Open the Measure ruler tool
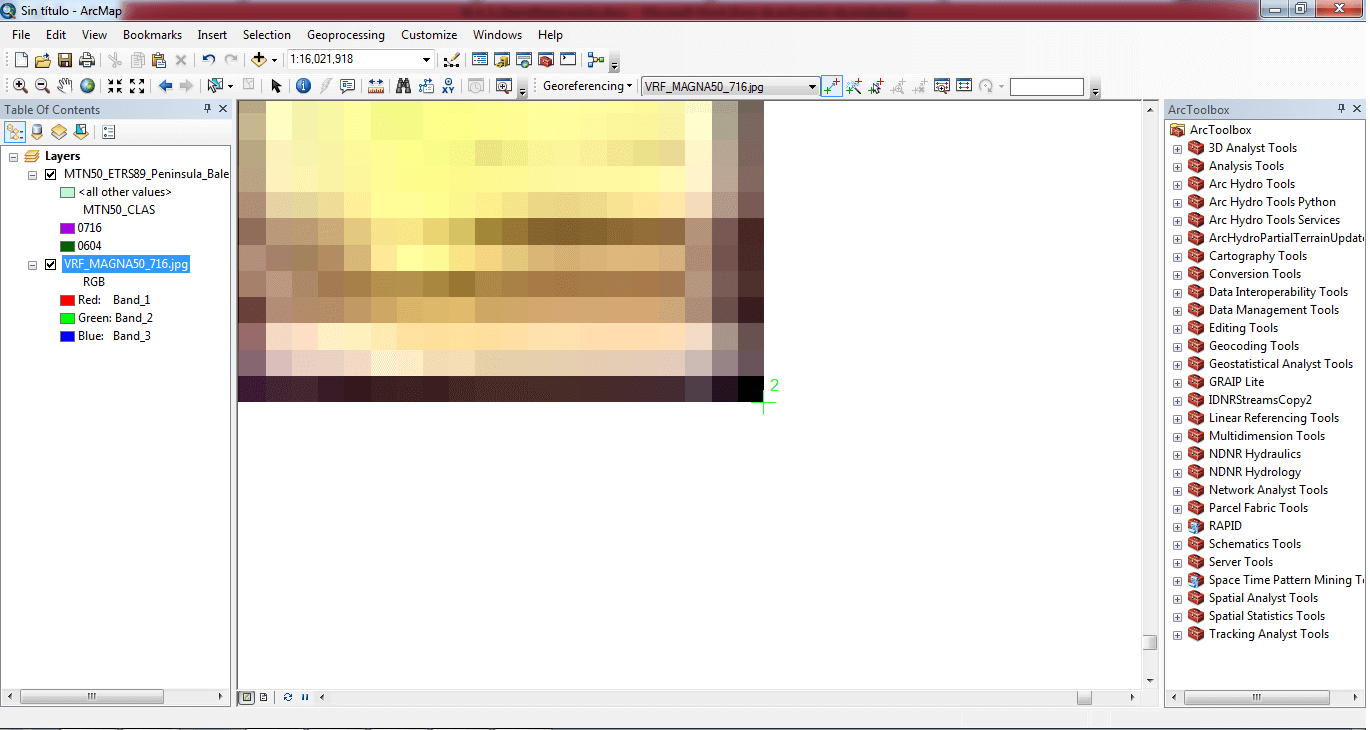The image size is (1370, 730). pyautogui.click(x=376, y=86)
